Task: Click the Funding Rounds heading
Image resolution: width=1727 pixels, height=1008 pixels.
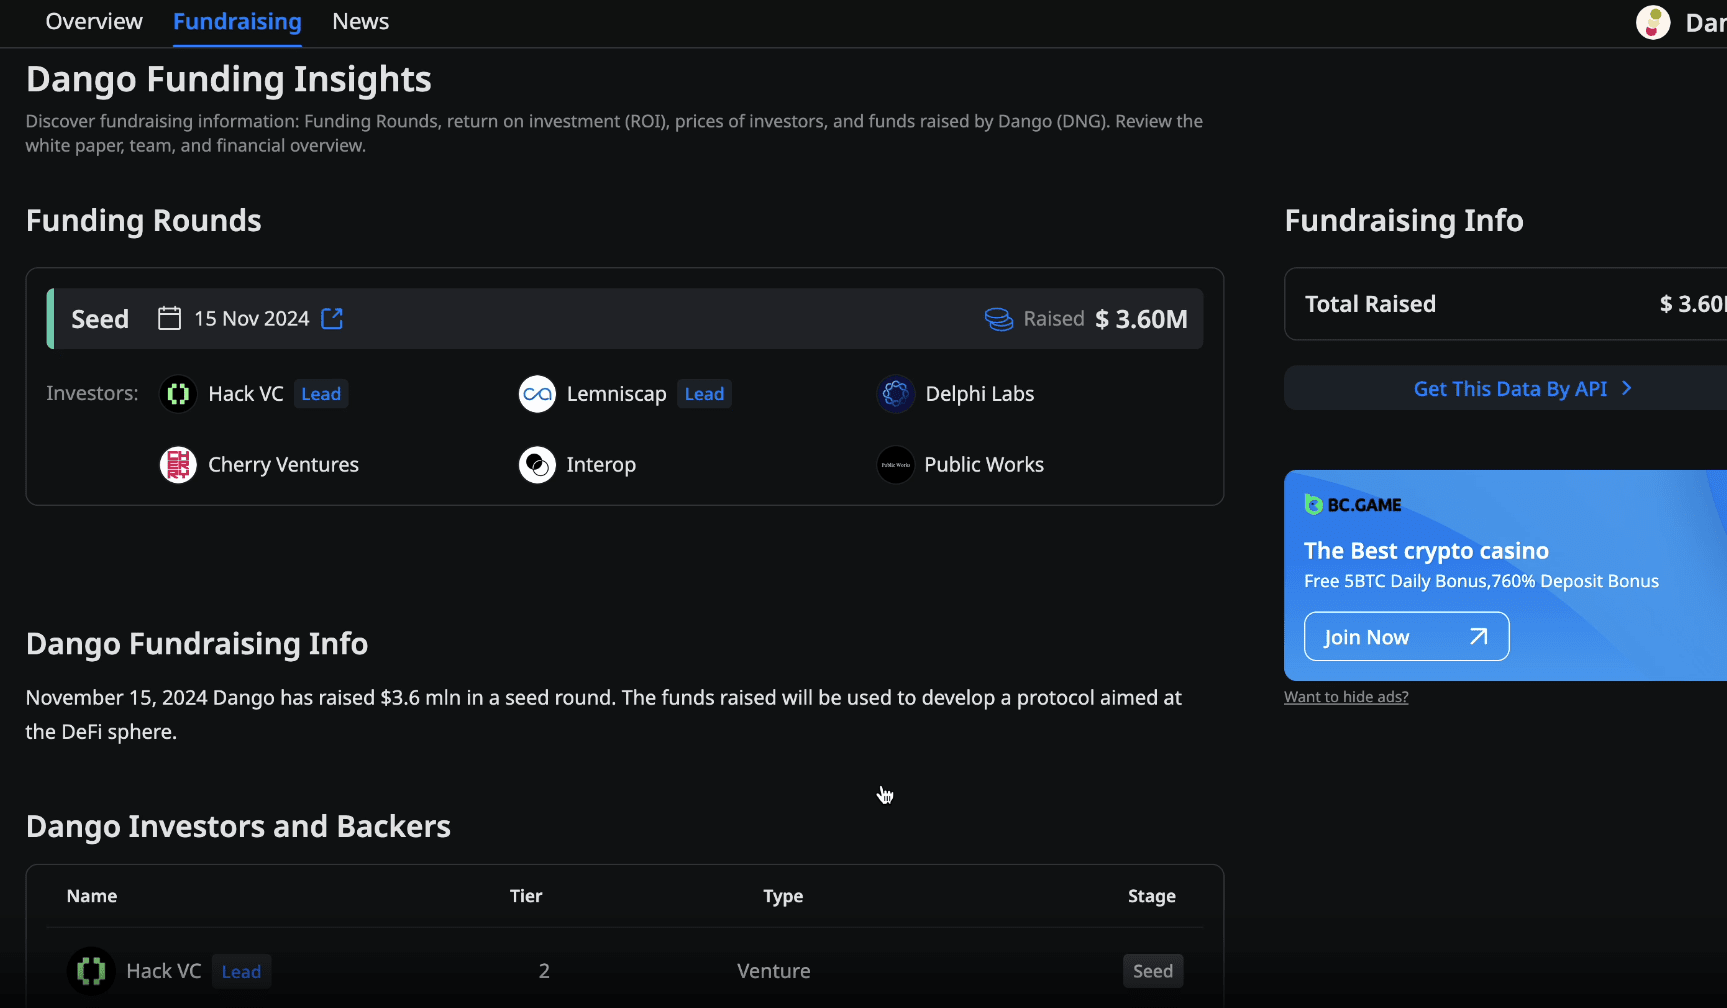Action: pos(144,220)
